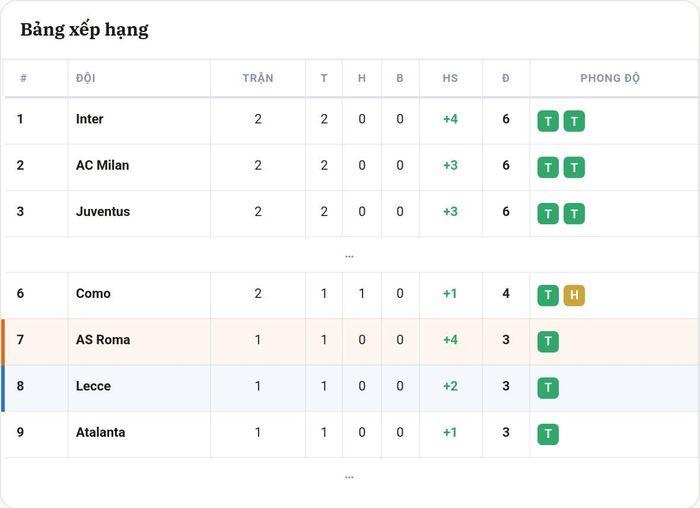Click Inter's second green T form badge
Viewport: 700px width, 508px height.
(x=574, y=121)
